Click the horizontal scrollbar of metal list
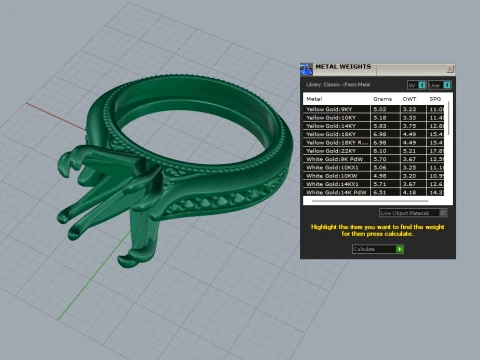The width and height of the screenshot is (480, 360). tap(370, 201)
